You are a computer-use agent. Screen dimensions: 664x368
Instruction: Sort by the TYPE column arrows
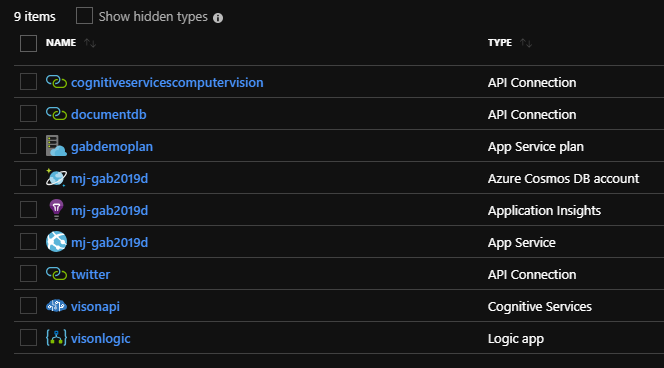[x=526, y=43]
